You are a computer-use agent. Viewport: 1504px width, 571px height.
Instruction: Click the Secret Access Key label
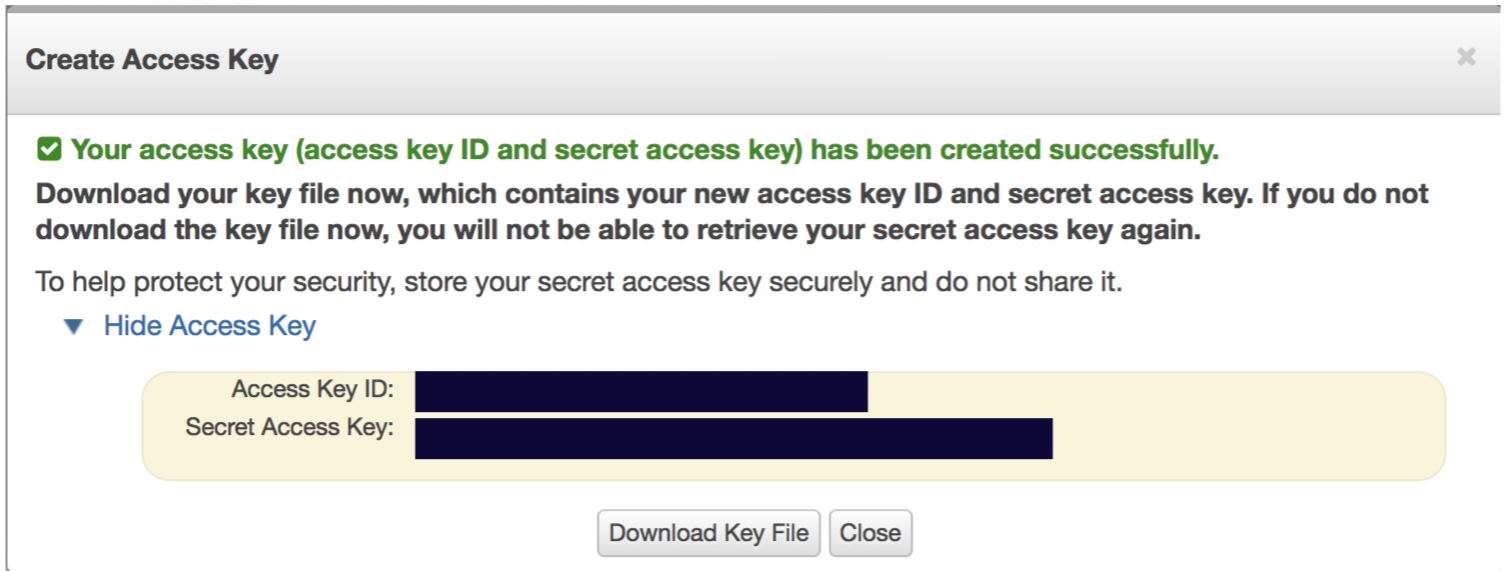(x=289, y=428)
